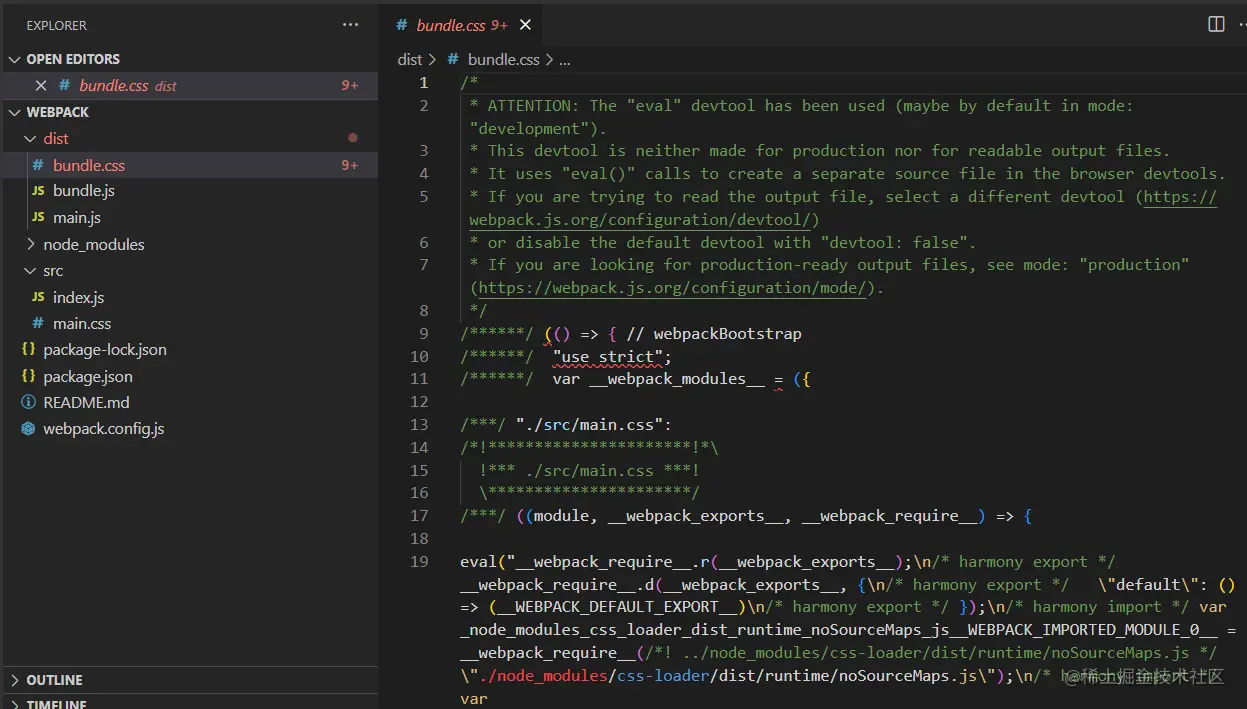Click line number 19 in the gutter

click(419, 561)
